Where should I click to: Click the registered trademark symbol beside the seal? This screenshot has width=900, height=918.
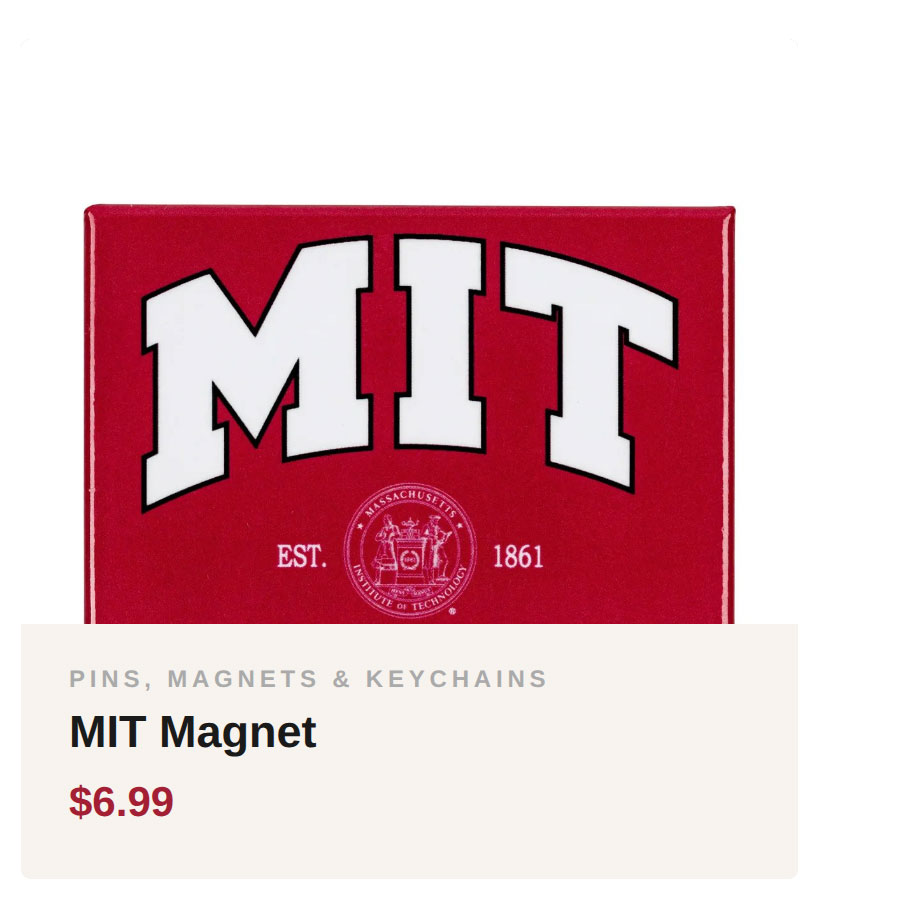453,611
